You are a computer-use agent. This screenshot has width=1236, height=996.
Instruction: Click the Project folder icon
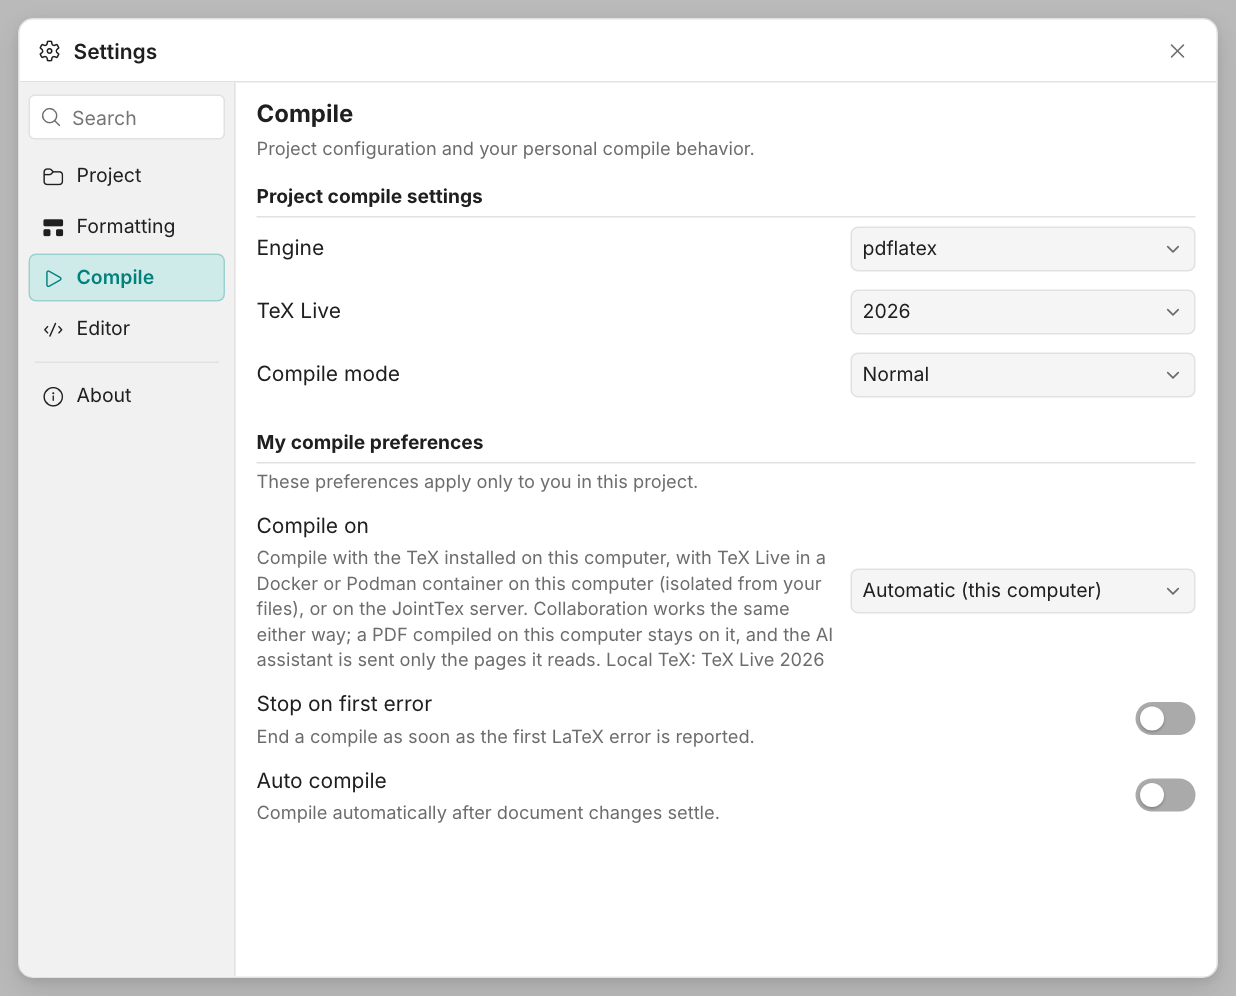pos(53,176)
